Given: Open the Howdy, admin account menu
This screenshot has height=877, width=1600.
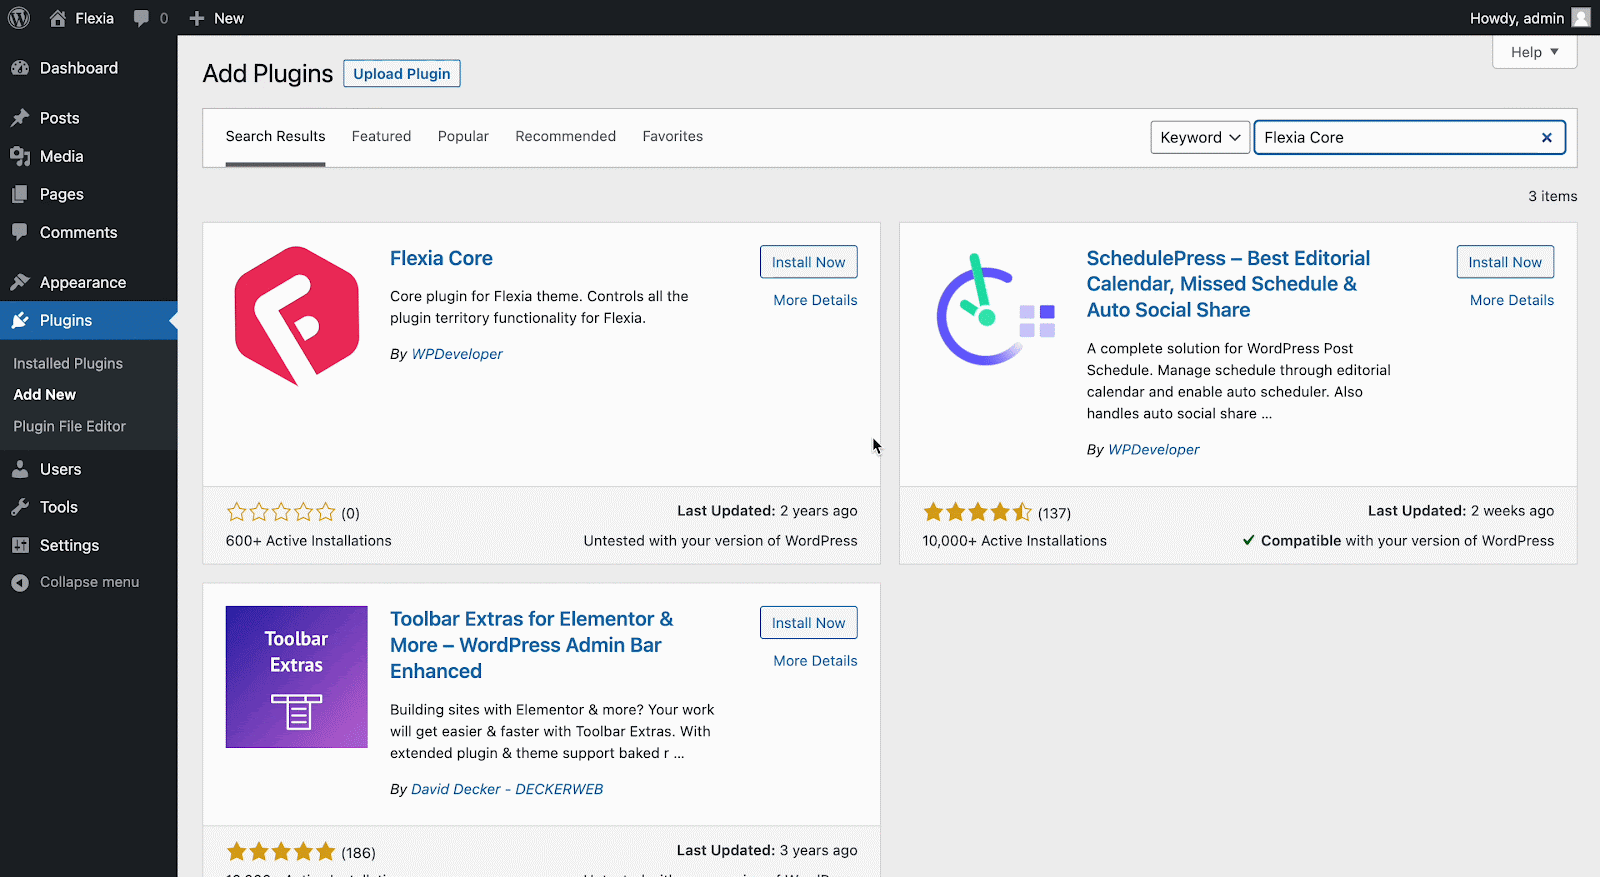Looking at the screenshot, I should [1529, 18].
